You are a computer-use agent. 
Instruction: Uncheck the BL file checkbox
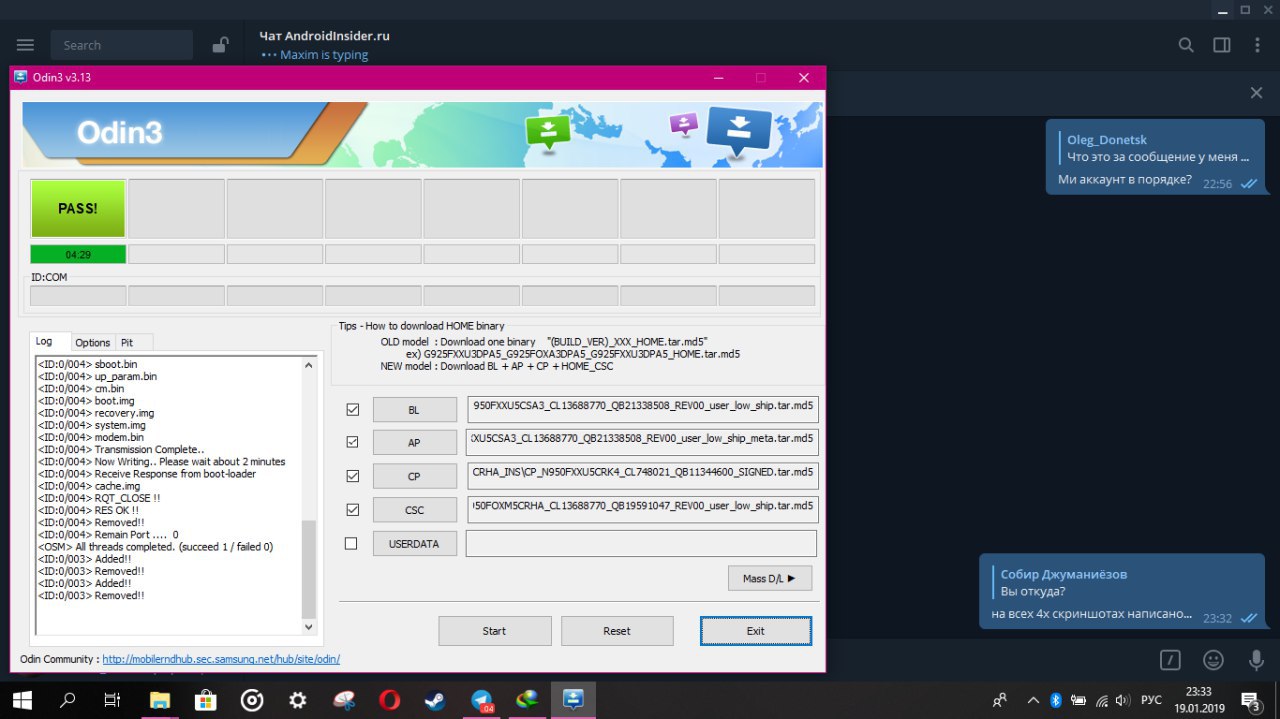(352, 409)
